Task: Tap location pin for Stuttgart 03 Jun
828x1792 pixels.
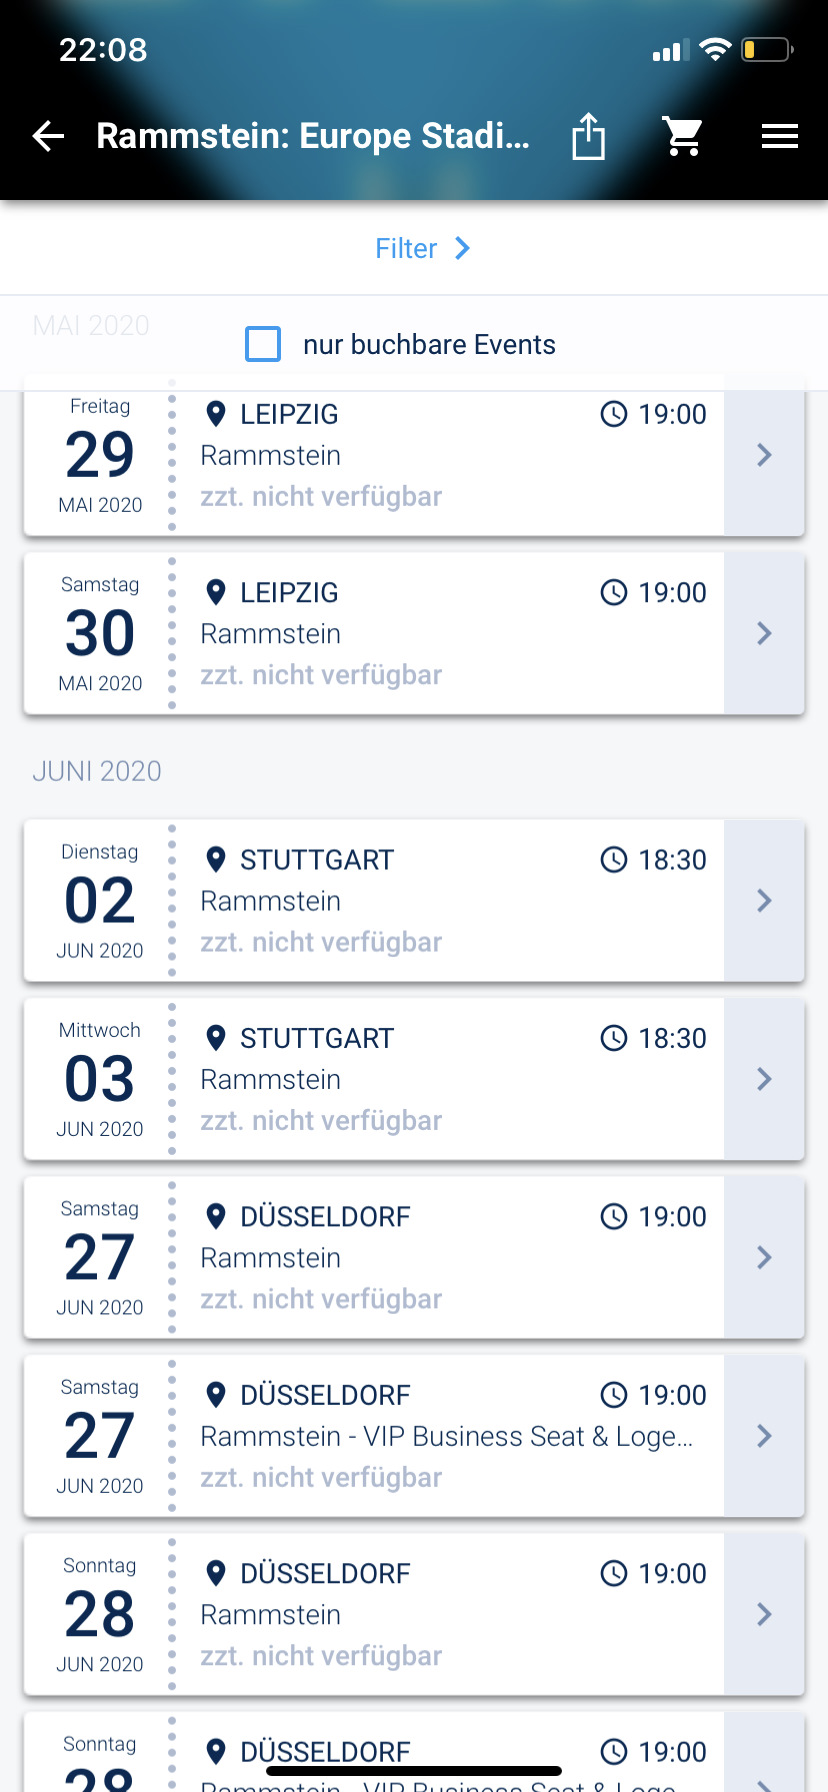Action: point(215,1038)
